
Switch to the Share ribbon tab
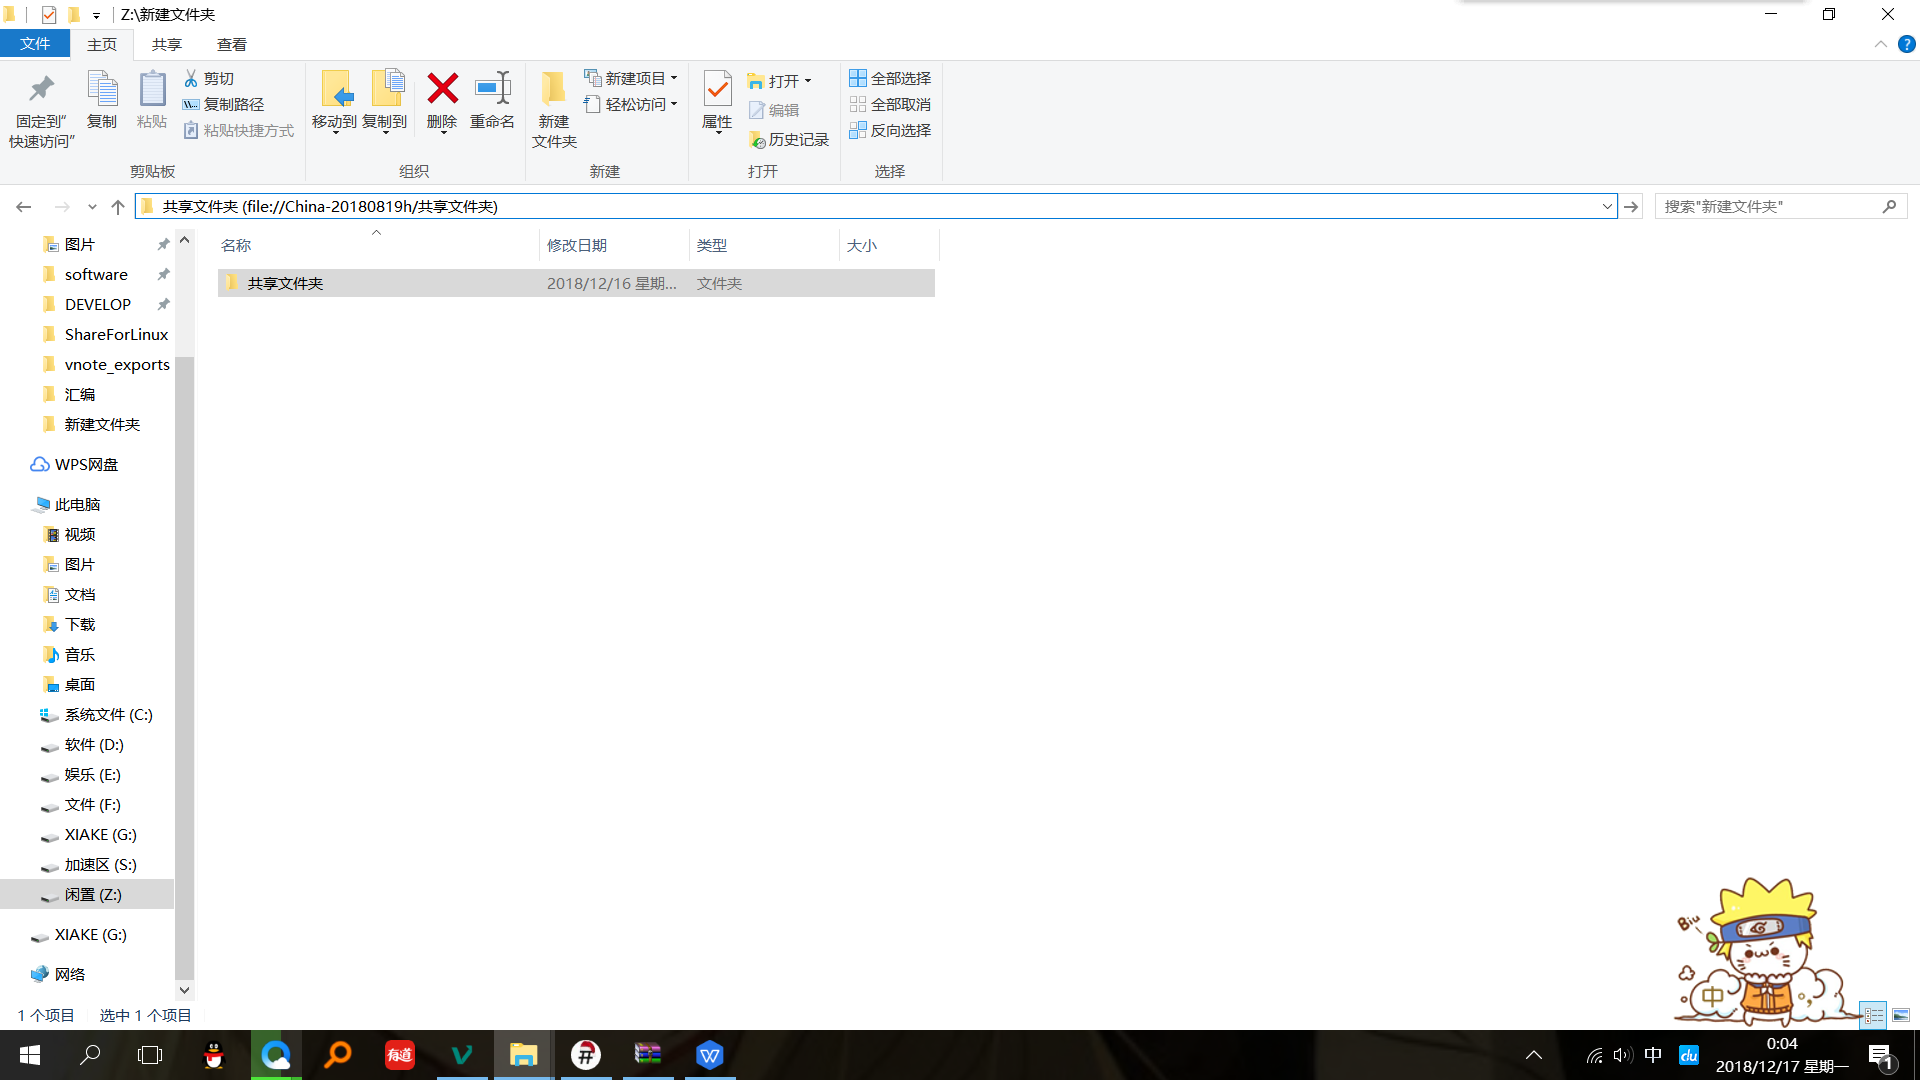click(x=166, y=44)
